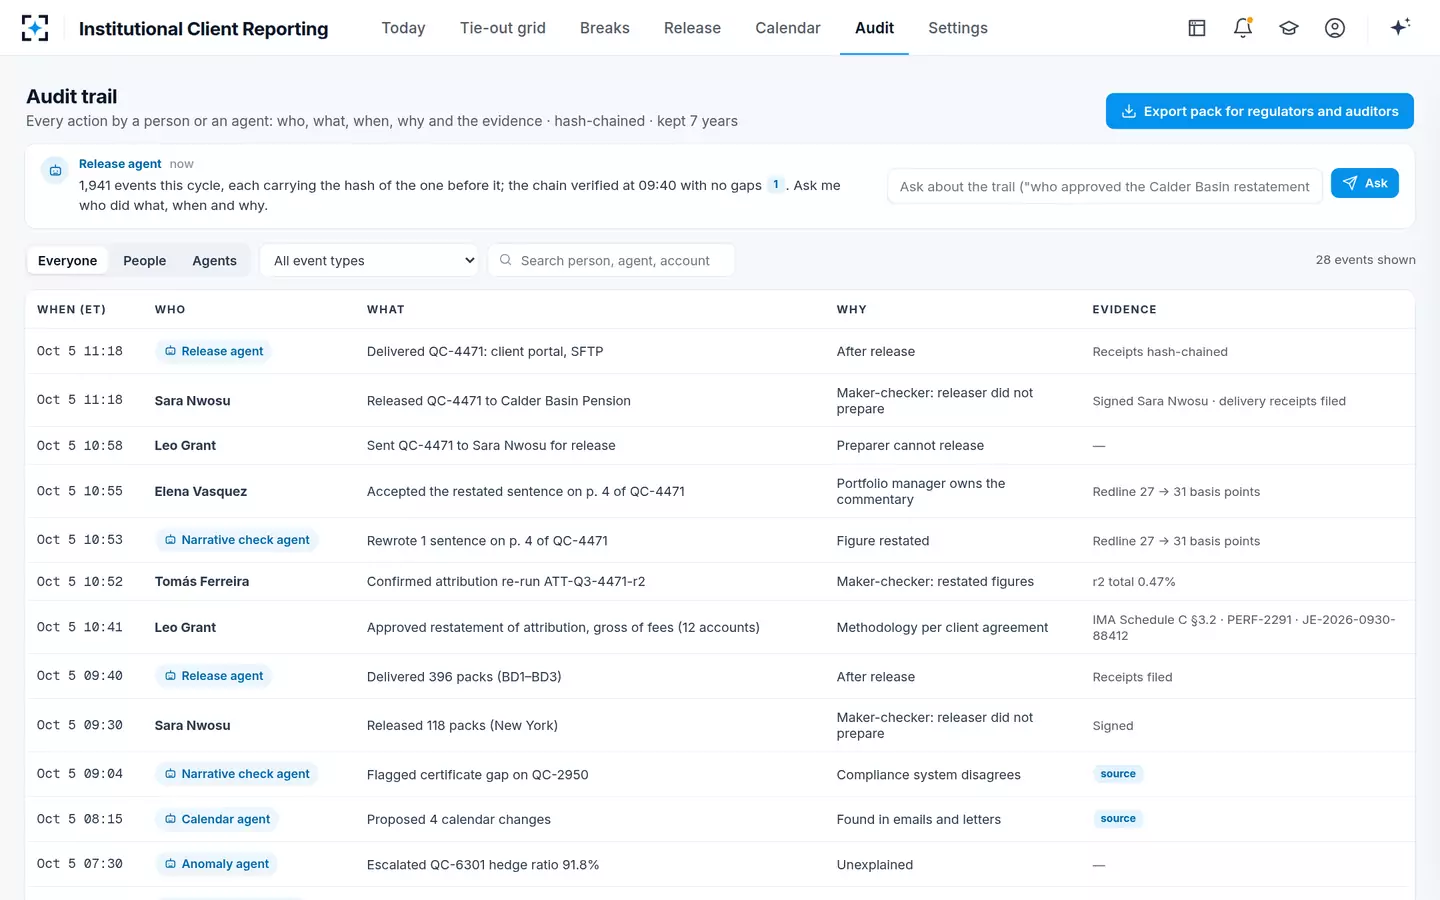Click Release agent chip at 09:40
This screenshot has width=1440, height=900.
click(x=214, y=676)
